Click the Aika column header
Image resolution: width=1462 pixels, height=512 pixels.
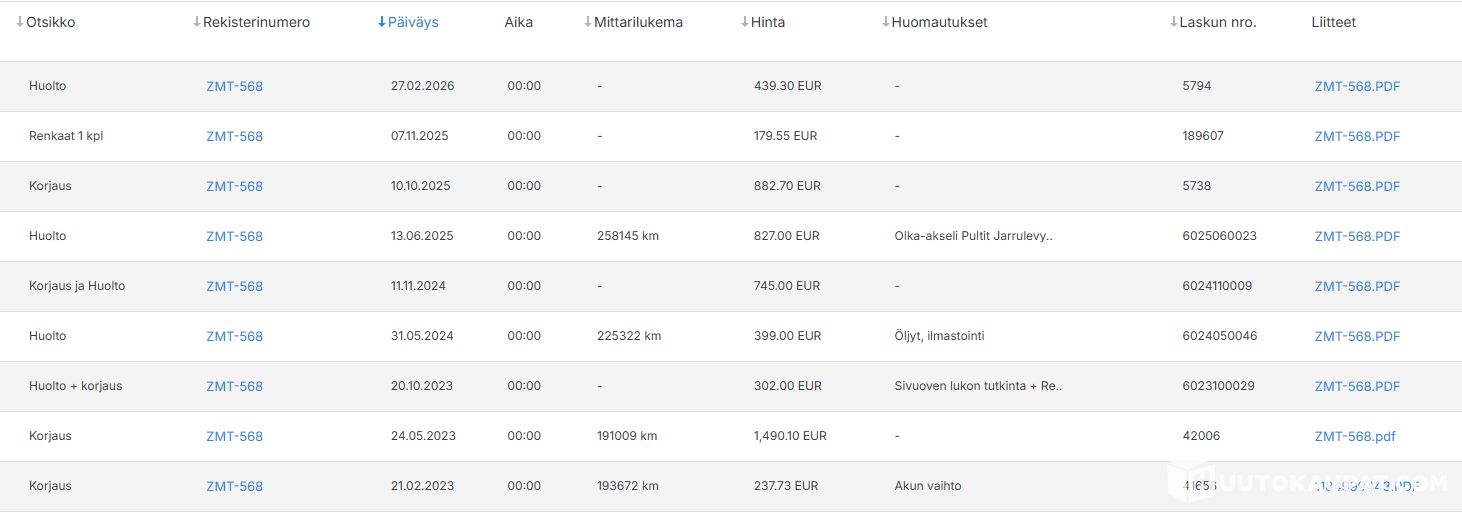tap(518, 22)
